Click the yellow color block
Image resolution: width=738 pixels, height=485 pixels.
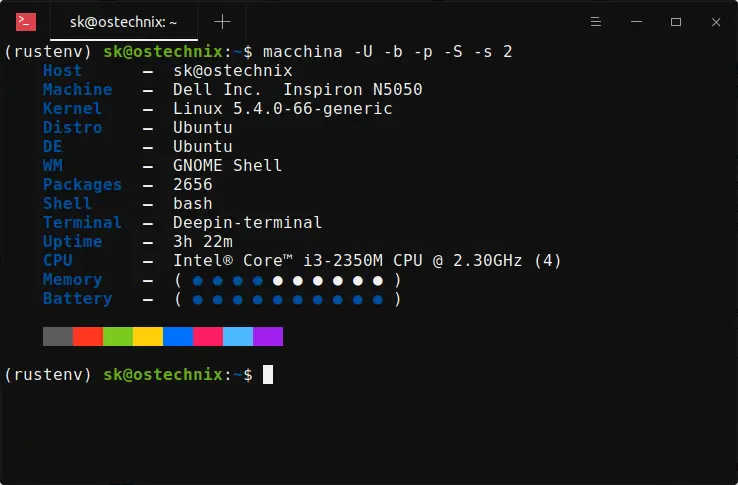click(x=148, y=336)
